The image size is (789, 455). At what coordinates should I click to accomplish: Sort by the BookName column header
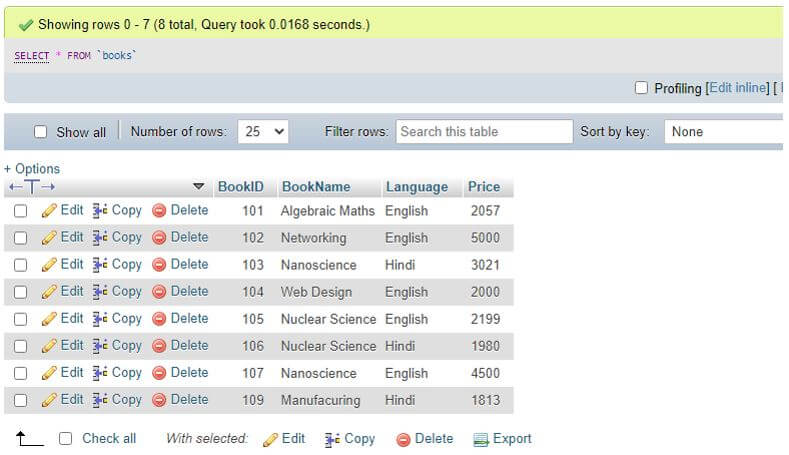coord(316,187)
